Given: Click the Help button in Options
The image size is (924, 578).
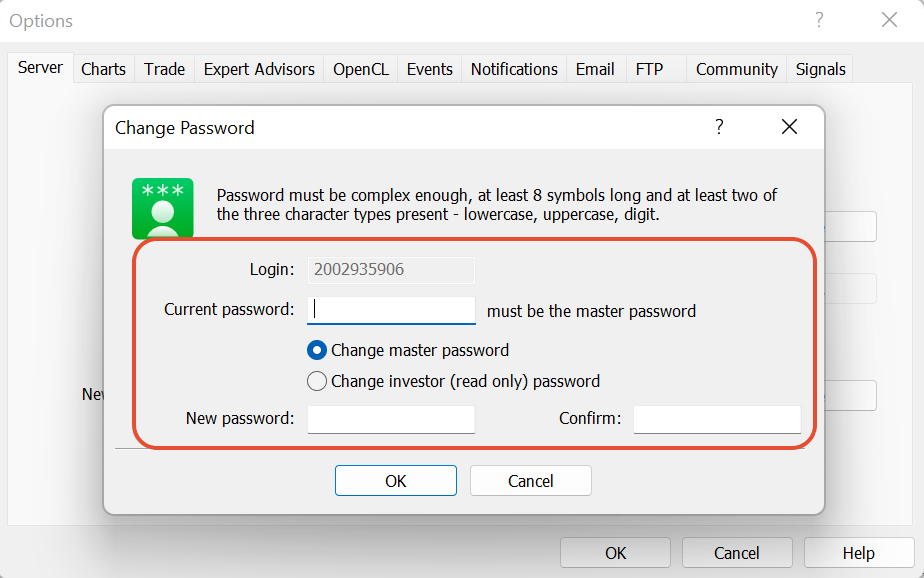Looking at the screenshot, I should (859, 553).
